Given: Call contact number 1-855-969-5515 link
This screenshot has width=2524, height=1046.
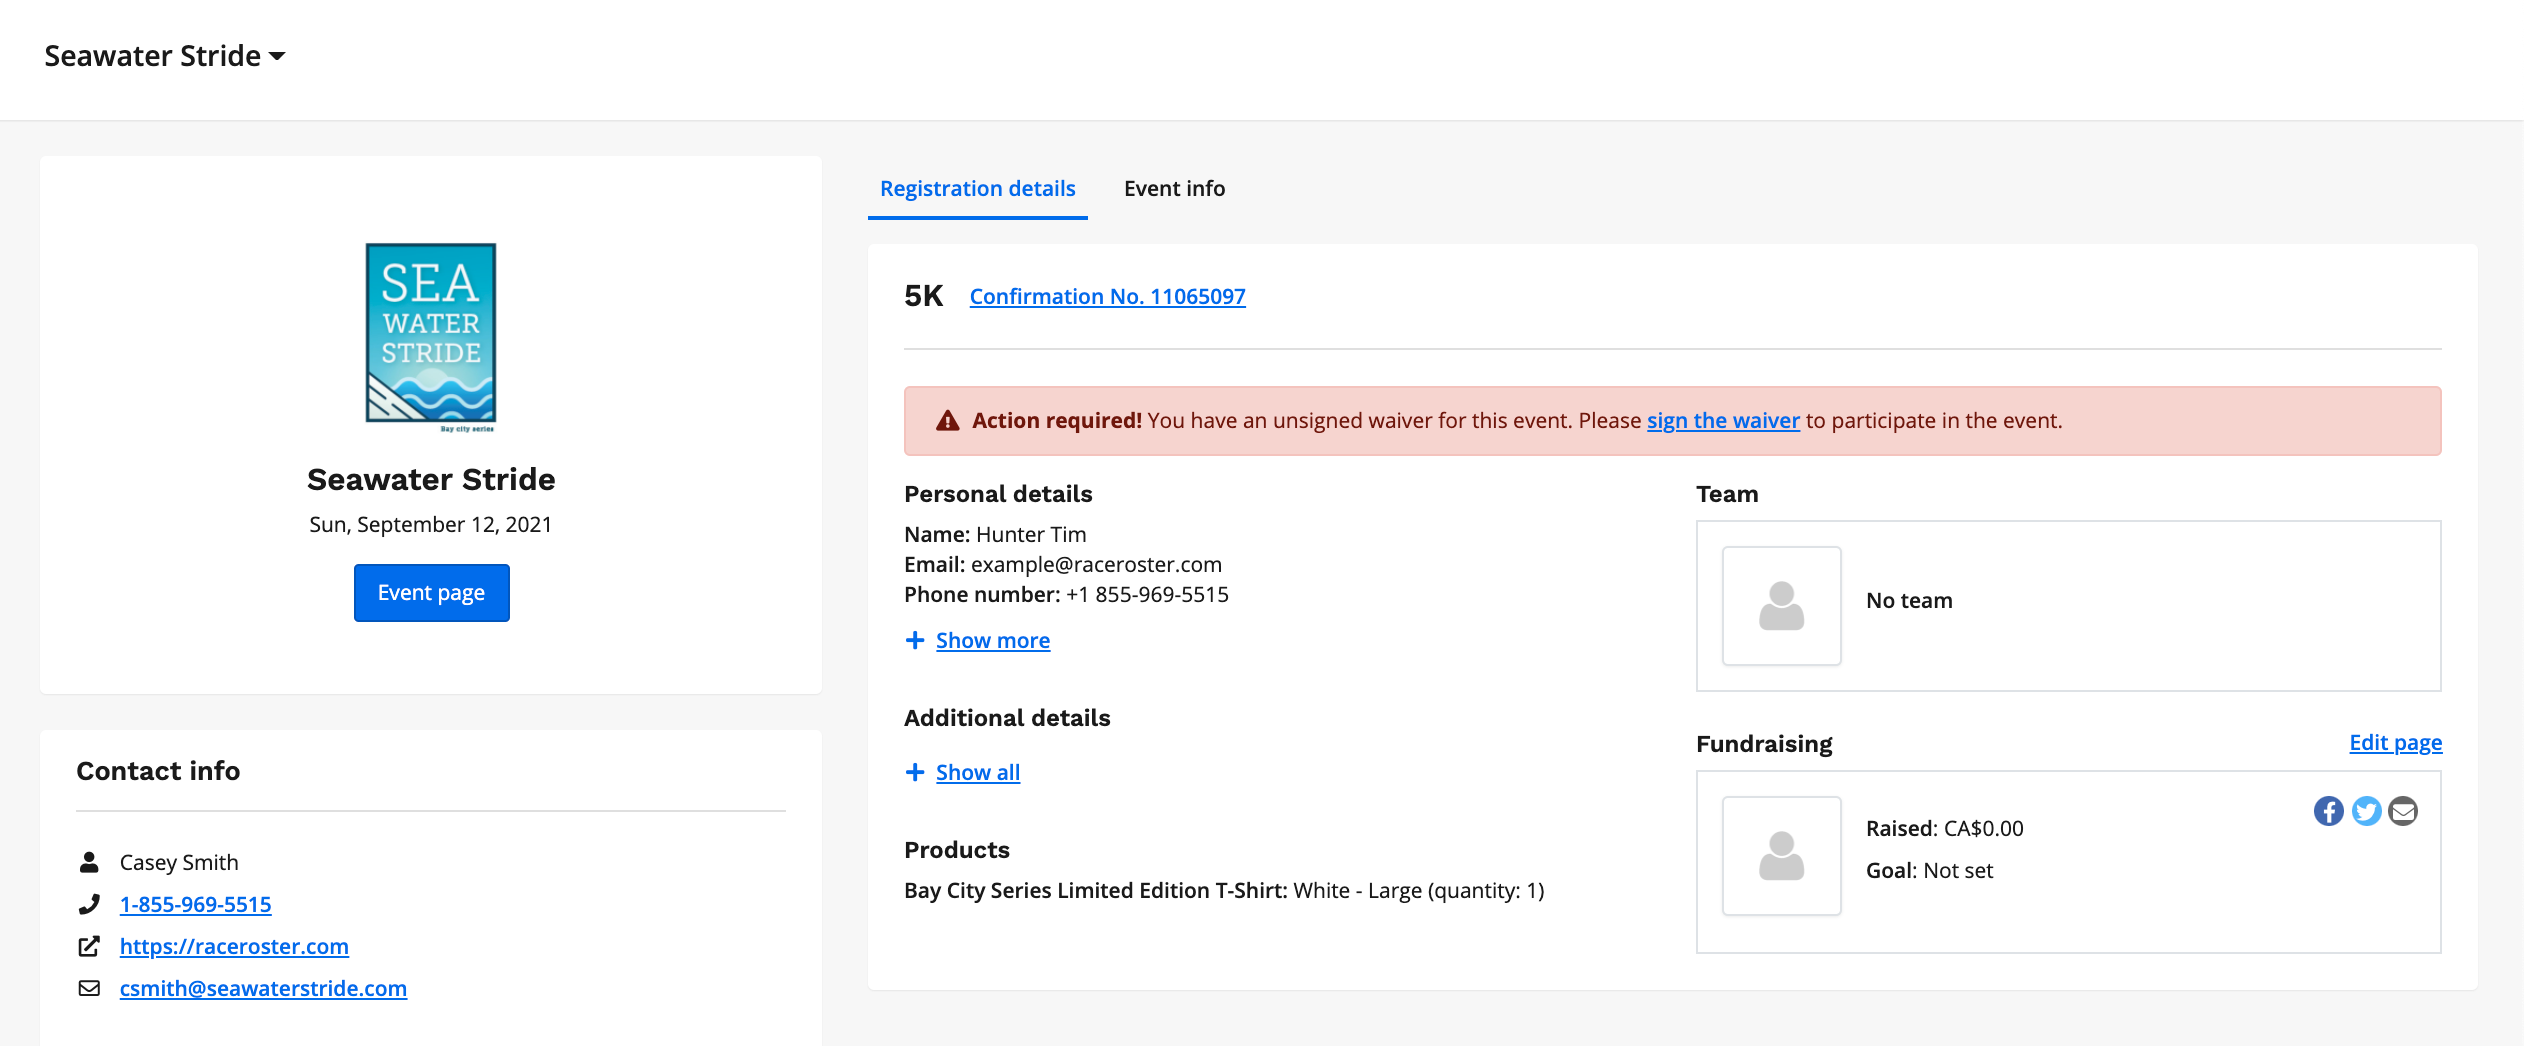Looking at the screenshot, I should 195,904.
